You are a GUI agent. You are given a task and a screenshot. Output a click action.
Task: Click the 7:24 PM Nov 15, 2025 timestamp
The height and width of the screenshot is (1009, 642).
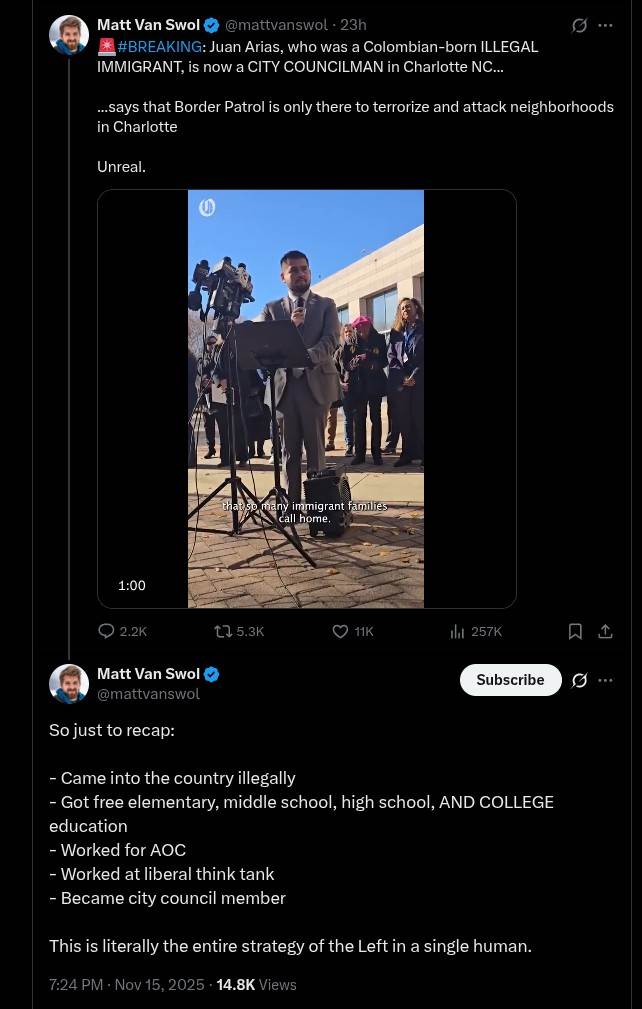pyautogui.click(x=126, y=985)
